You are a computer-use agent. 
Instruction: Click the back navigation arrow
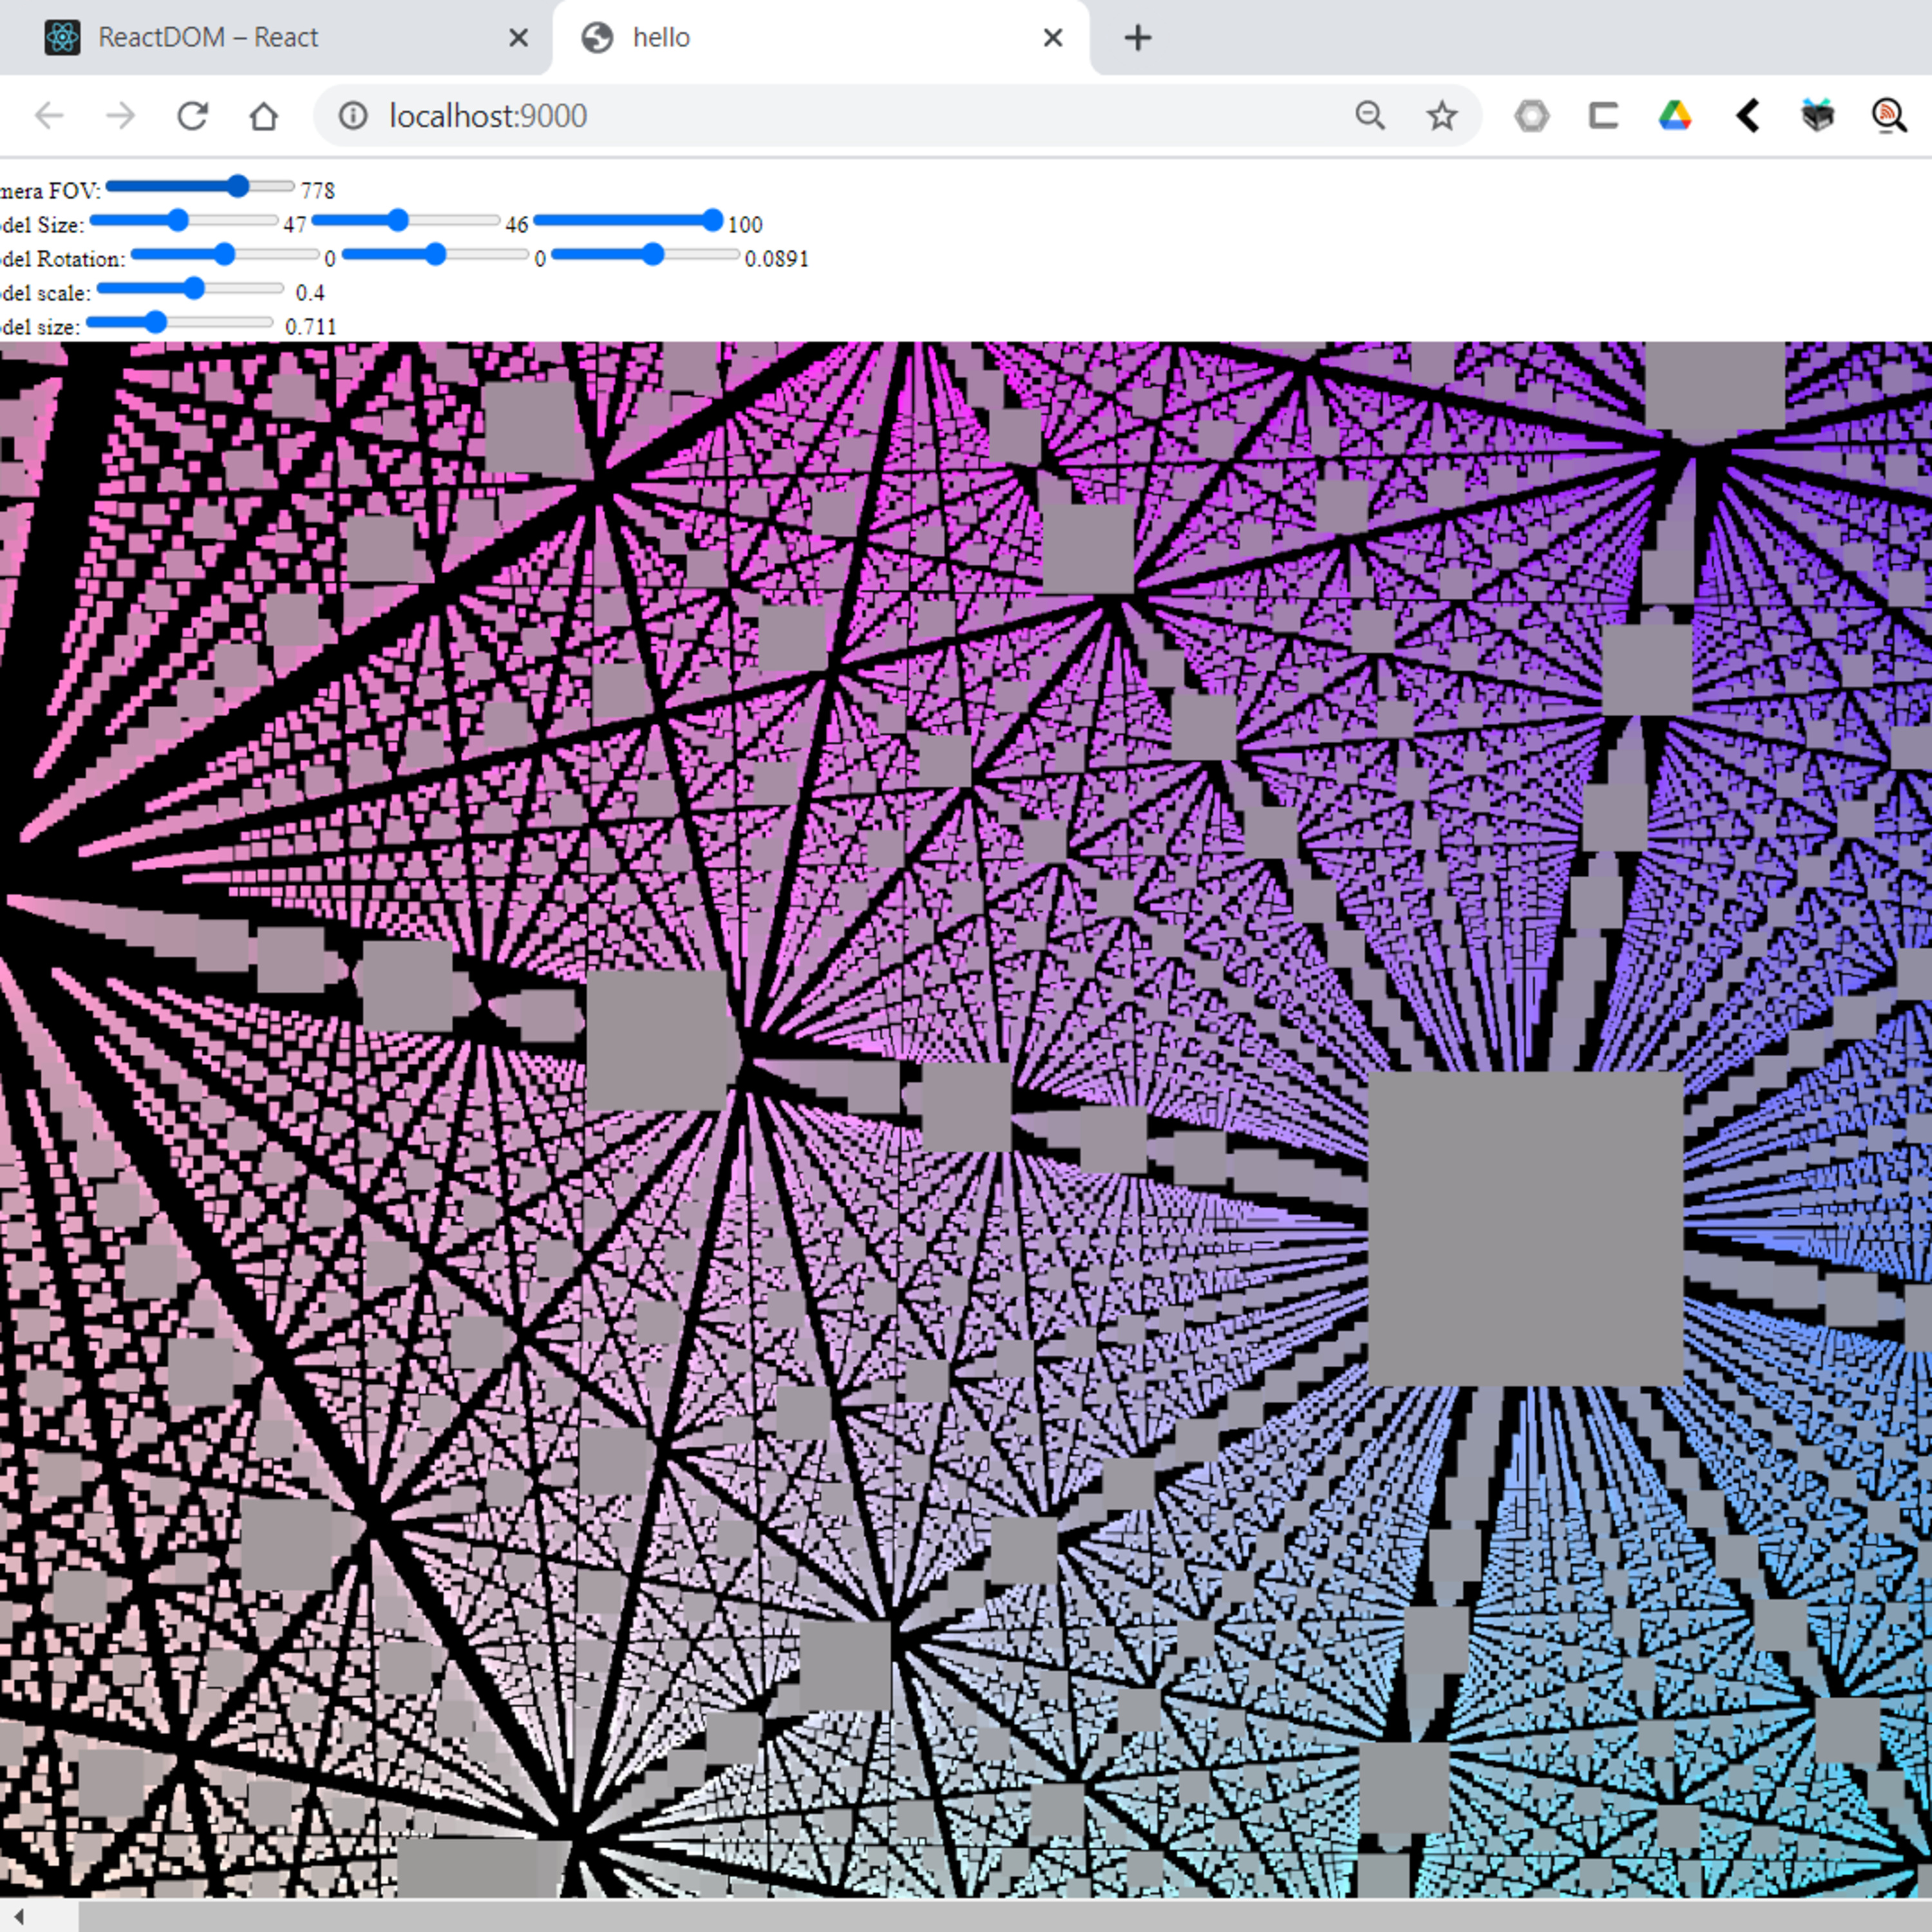point(49,116)
